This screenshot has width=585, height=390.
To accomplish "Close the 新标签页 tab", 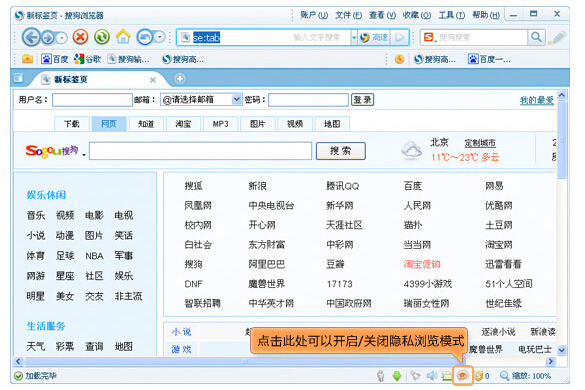I will pyautogui.click(x=153, y=80).
